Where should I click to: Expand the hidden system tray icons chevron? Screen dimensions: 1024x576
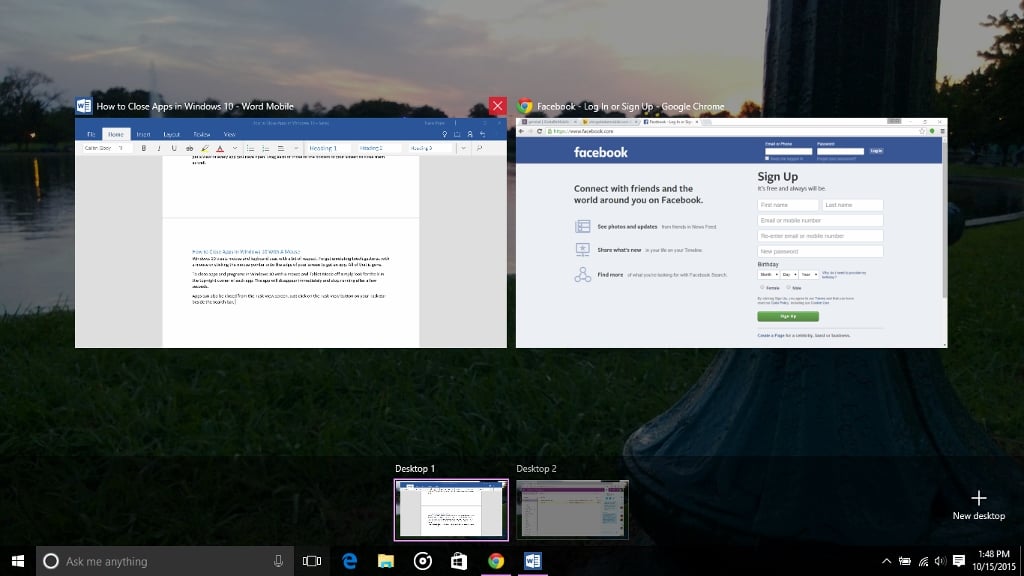click(886, 561)
